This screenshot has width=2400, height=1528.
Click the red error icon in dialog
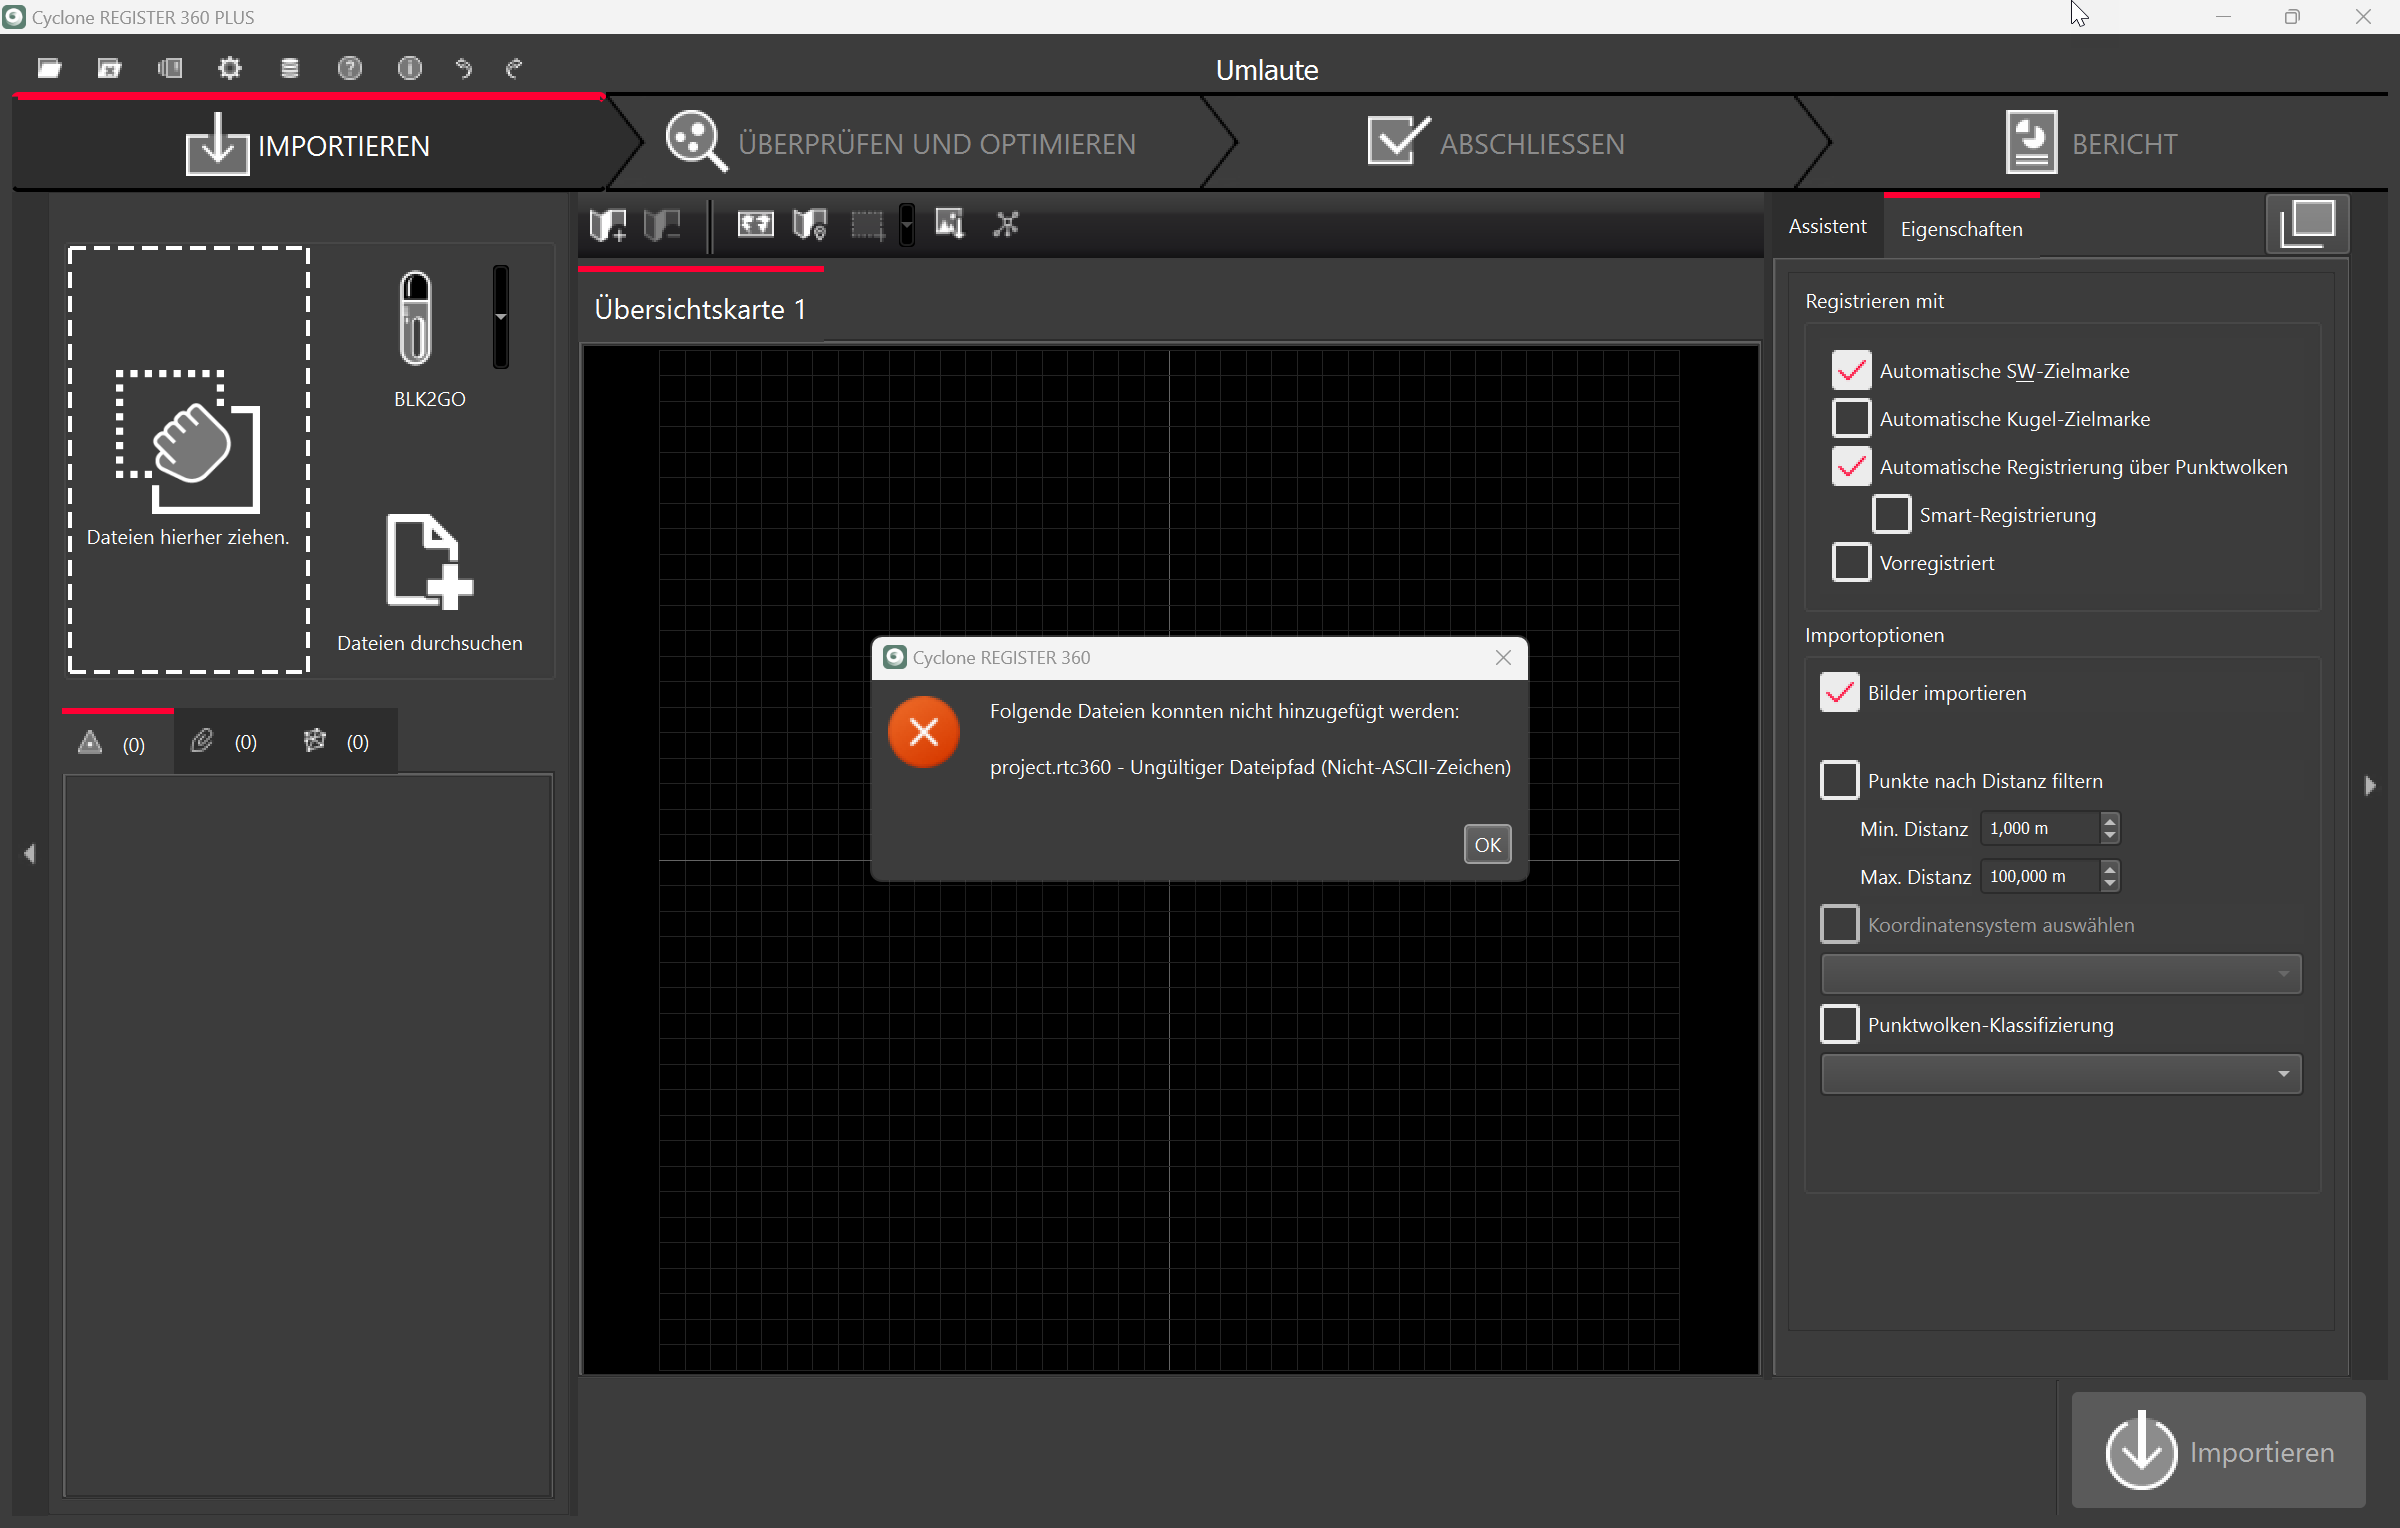(924, 732)
